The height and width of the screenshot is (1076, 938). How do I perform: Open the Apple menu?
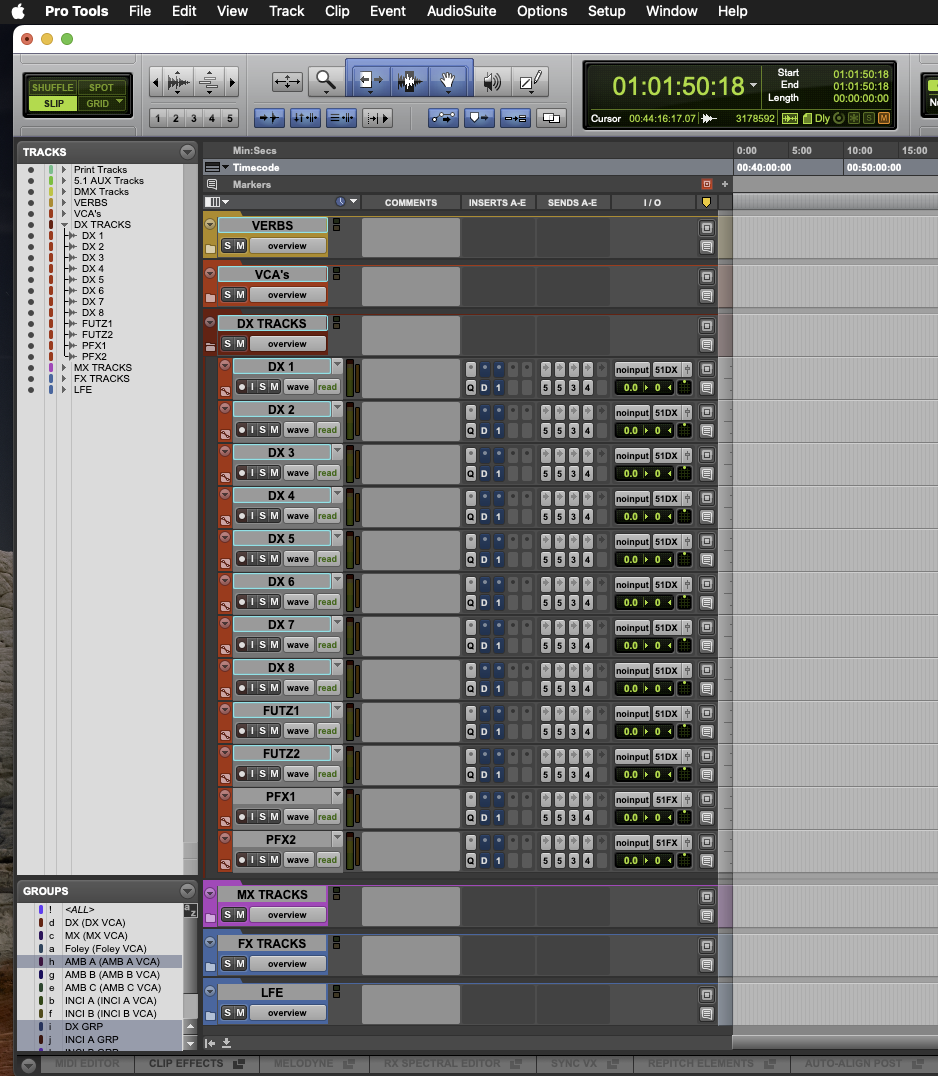pos(18,11)
